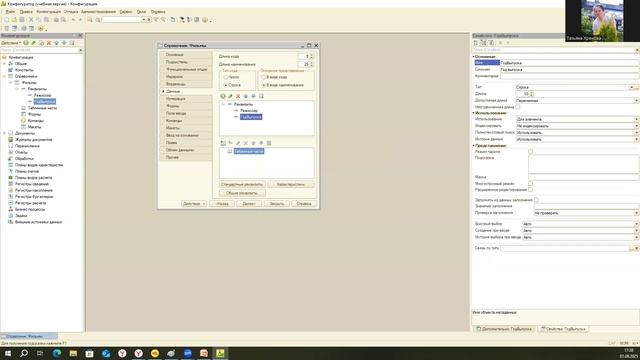Click Назад button in Фильмы dialog
The height and width of the screenshot is (360, 640).
(x=222, y=204)
